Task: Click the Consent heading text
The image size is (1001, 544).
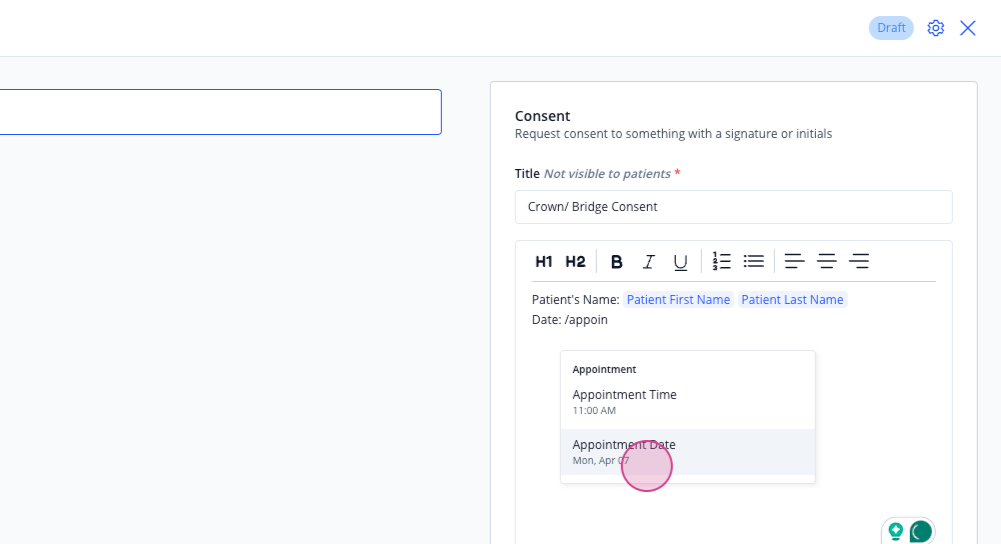Action: click(x=542, y=116)
